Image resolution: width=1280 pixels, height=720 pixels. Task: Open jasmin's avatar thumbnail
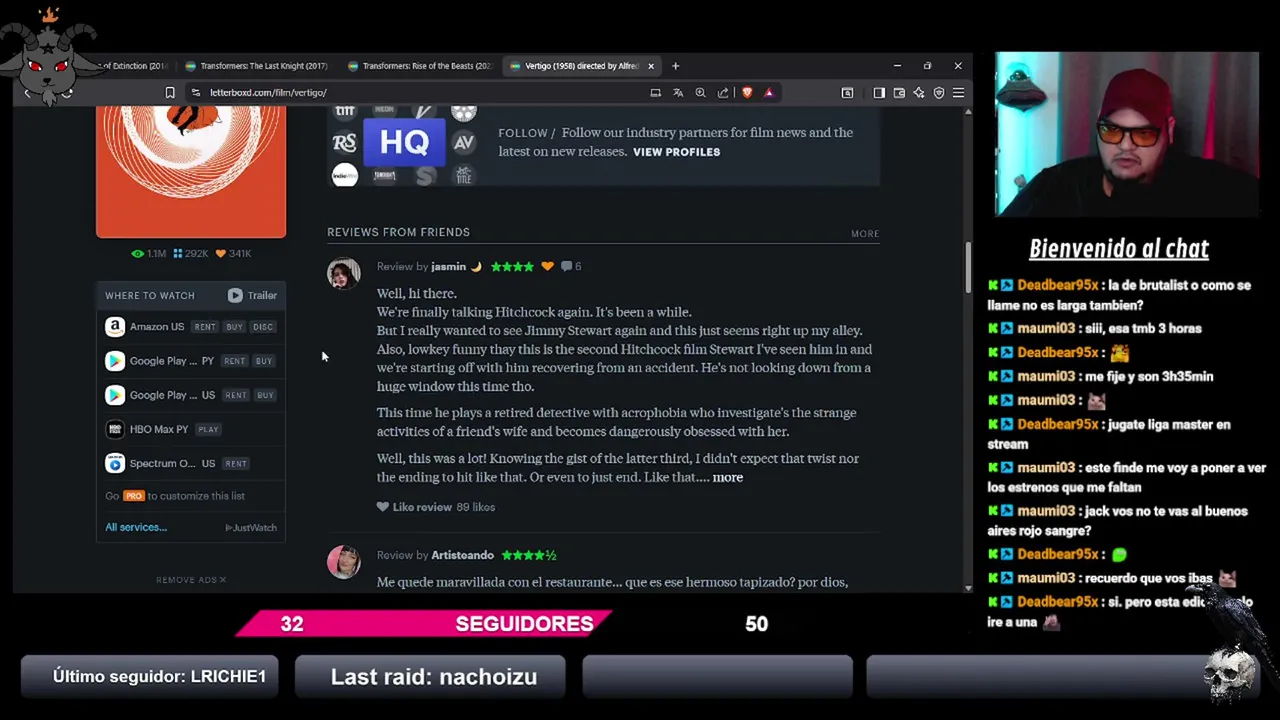pos(343,273)
